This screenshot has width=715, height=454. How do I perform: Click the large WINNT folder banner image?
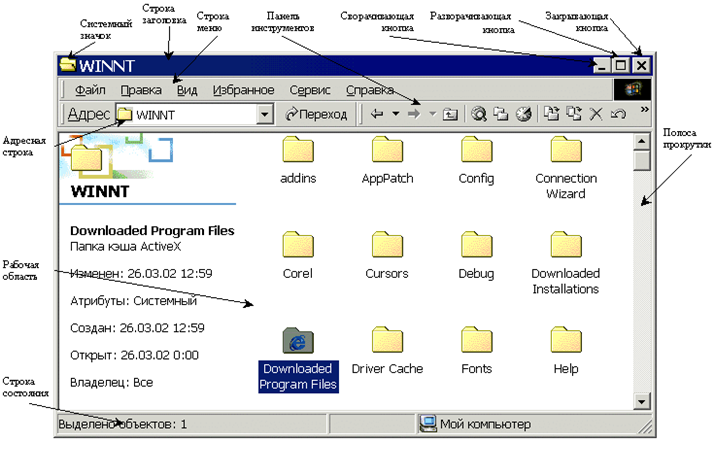click(117, 156)
